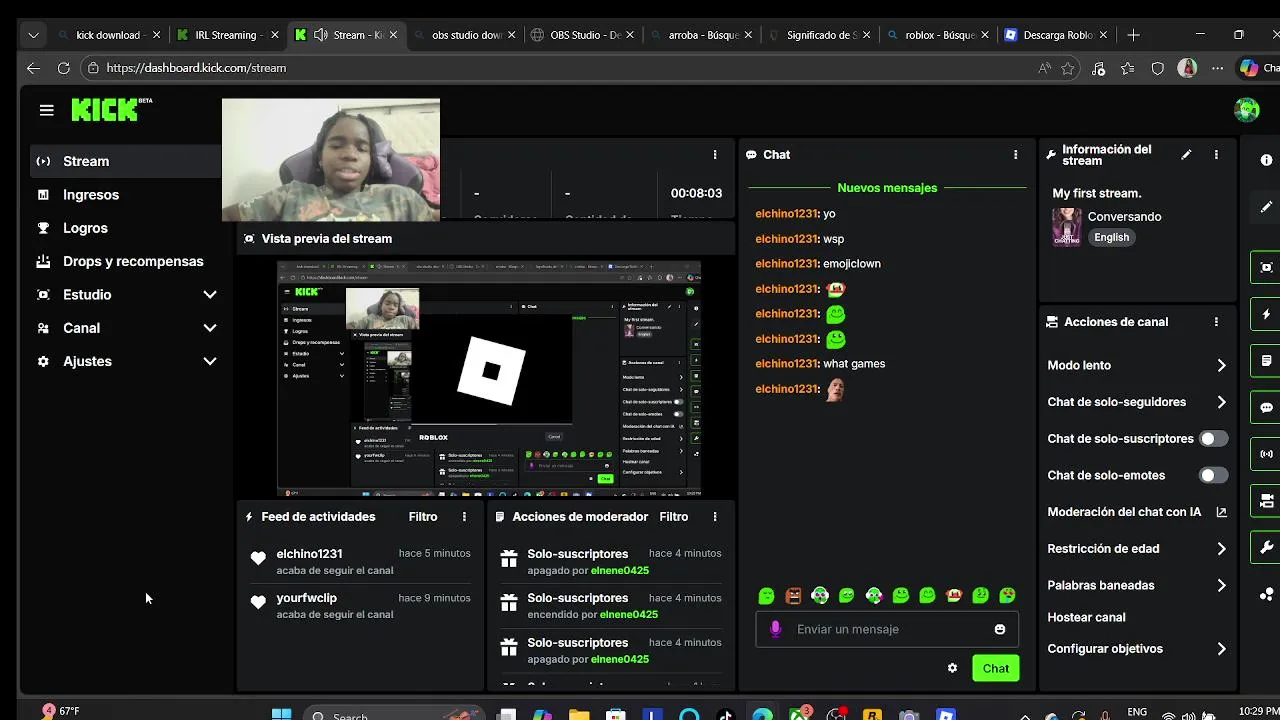
Task: Toggle the lightning activity feed widget icon
Action: (1266, 314)
